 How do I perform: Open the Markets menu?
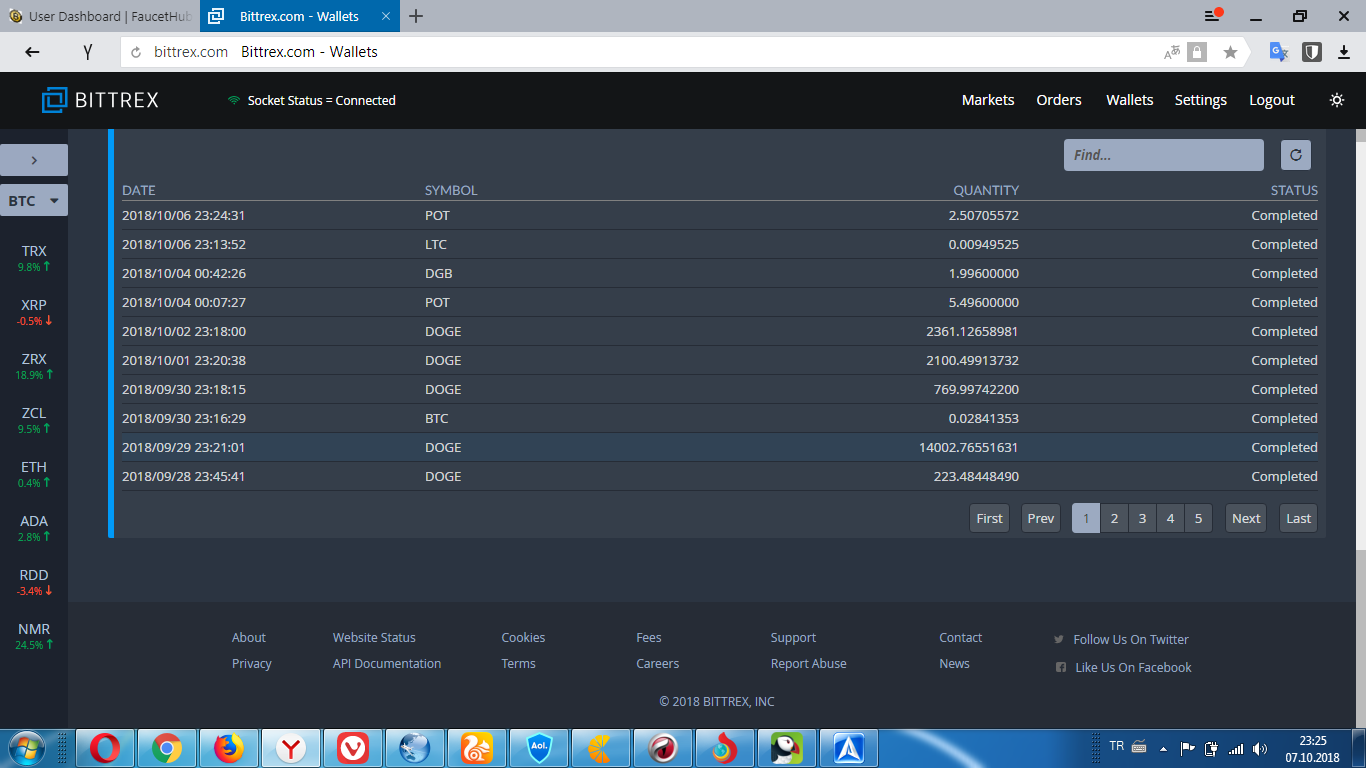988,100
